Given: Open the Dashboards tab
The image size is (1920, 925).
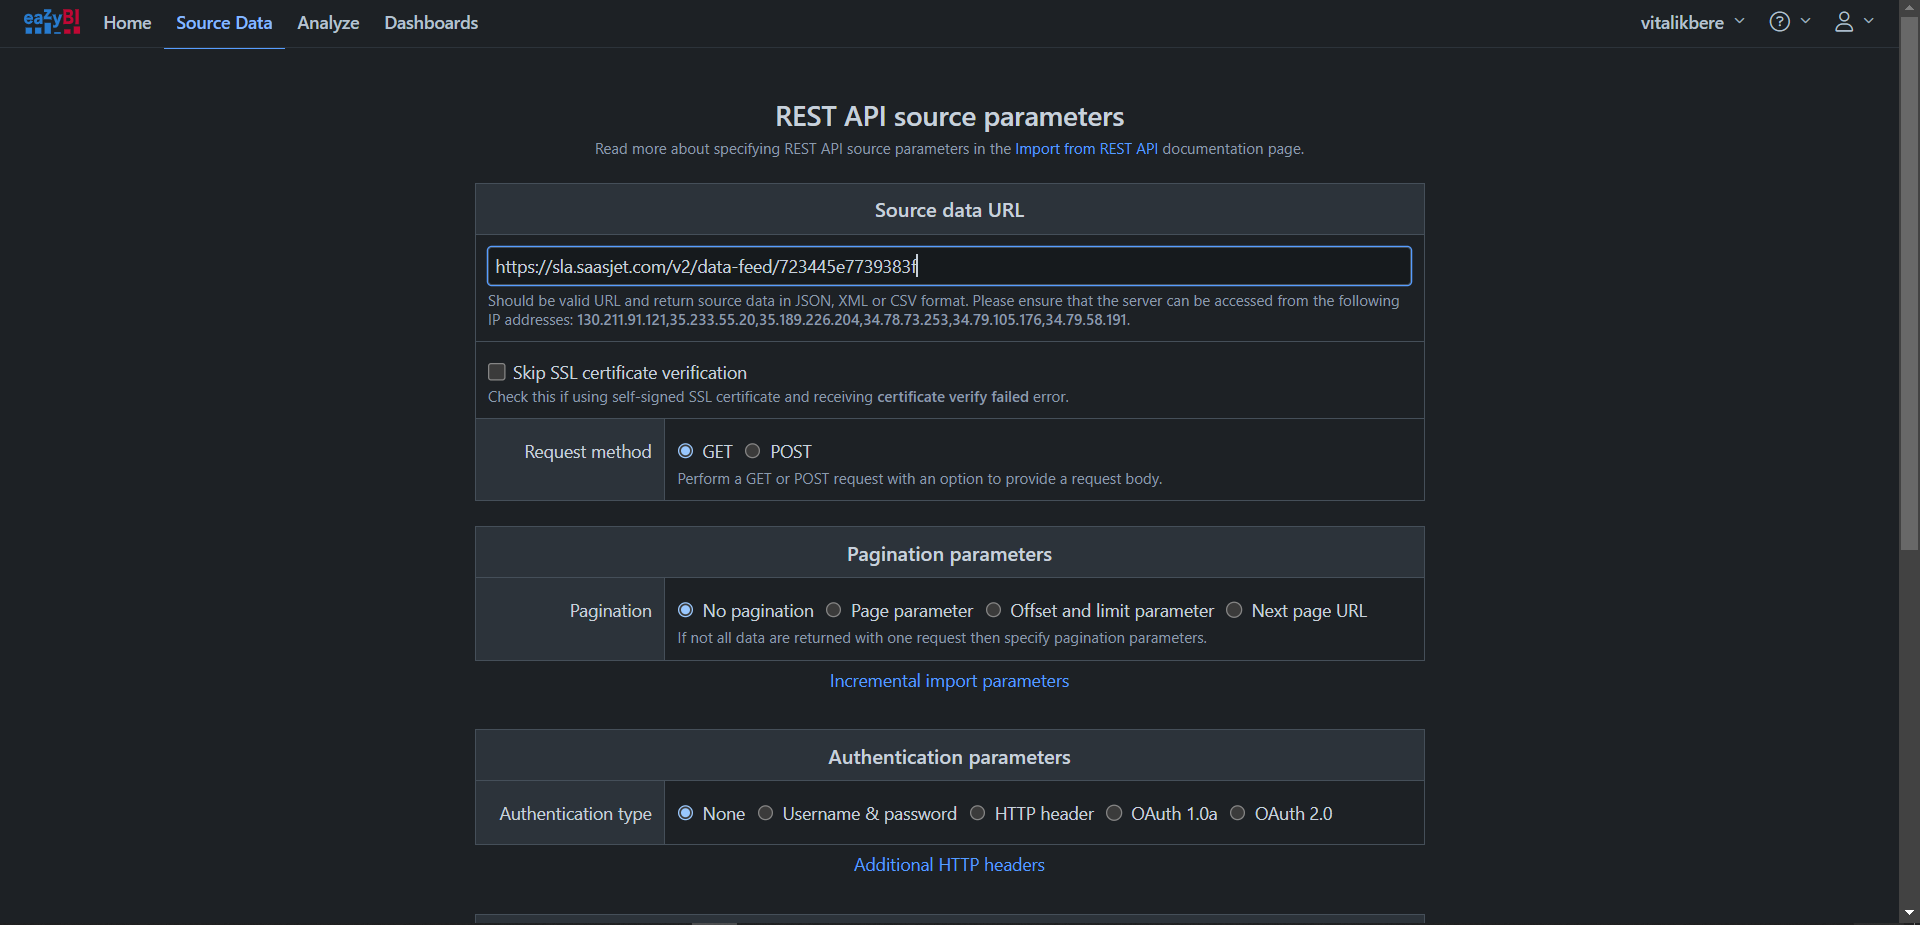Looking at the screenshot, I should click(x=431, y=23).
